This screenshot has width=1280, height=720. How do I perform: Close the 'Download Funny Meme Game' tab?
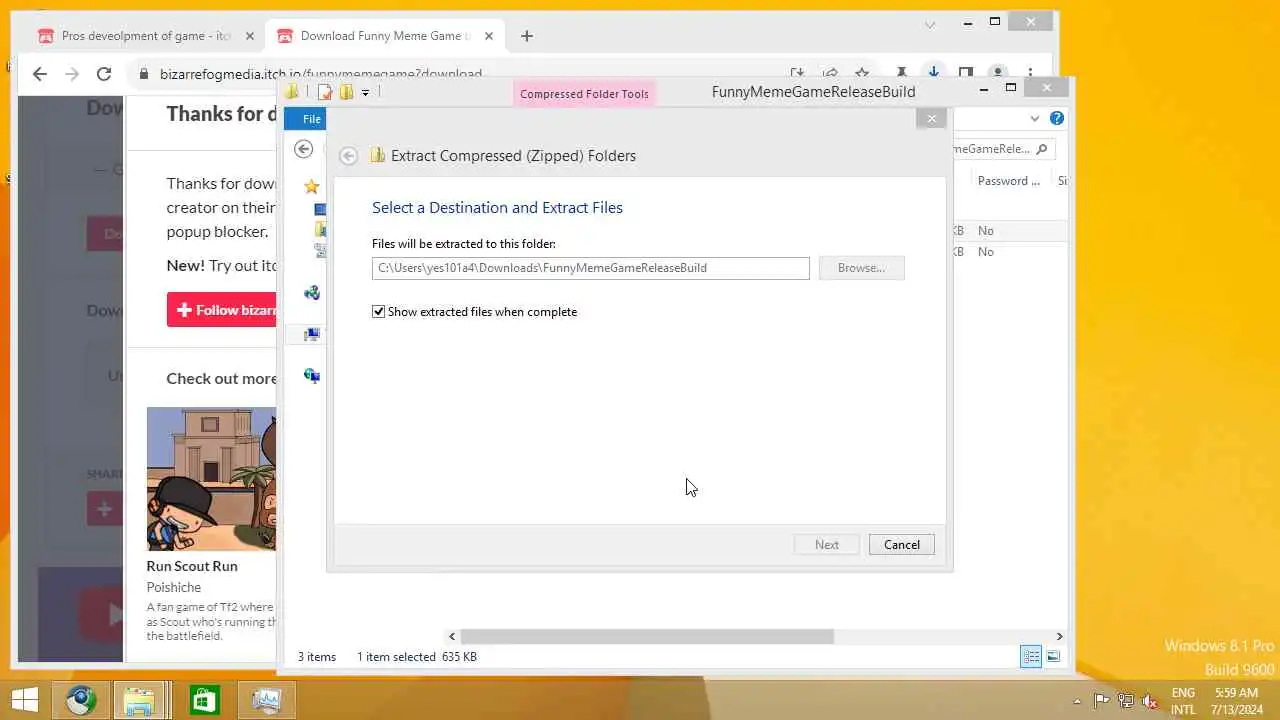[489, 36]
